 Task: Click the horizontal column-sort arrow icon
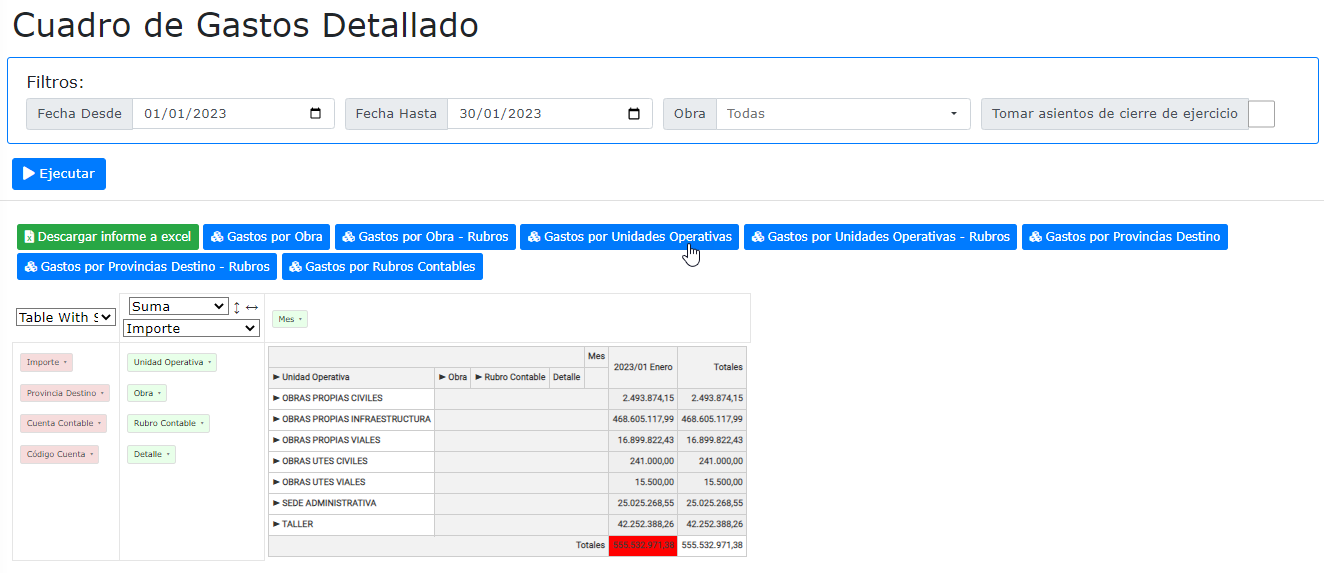coord(252,307)
